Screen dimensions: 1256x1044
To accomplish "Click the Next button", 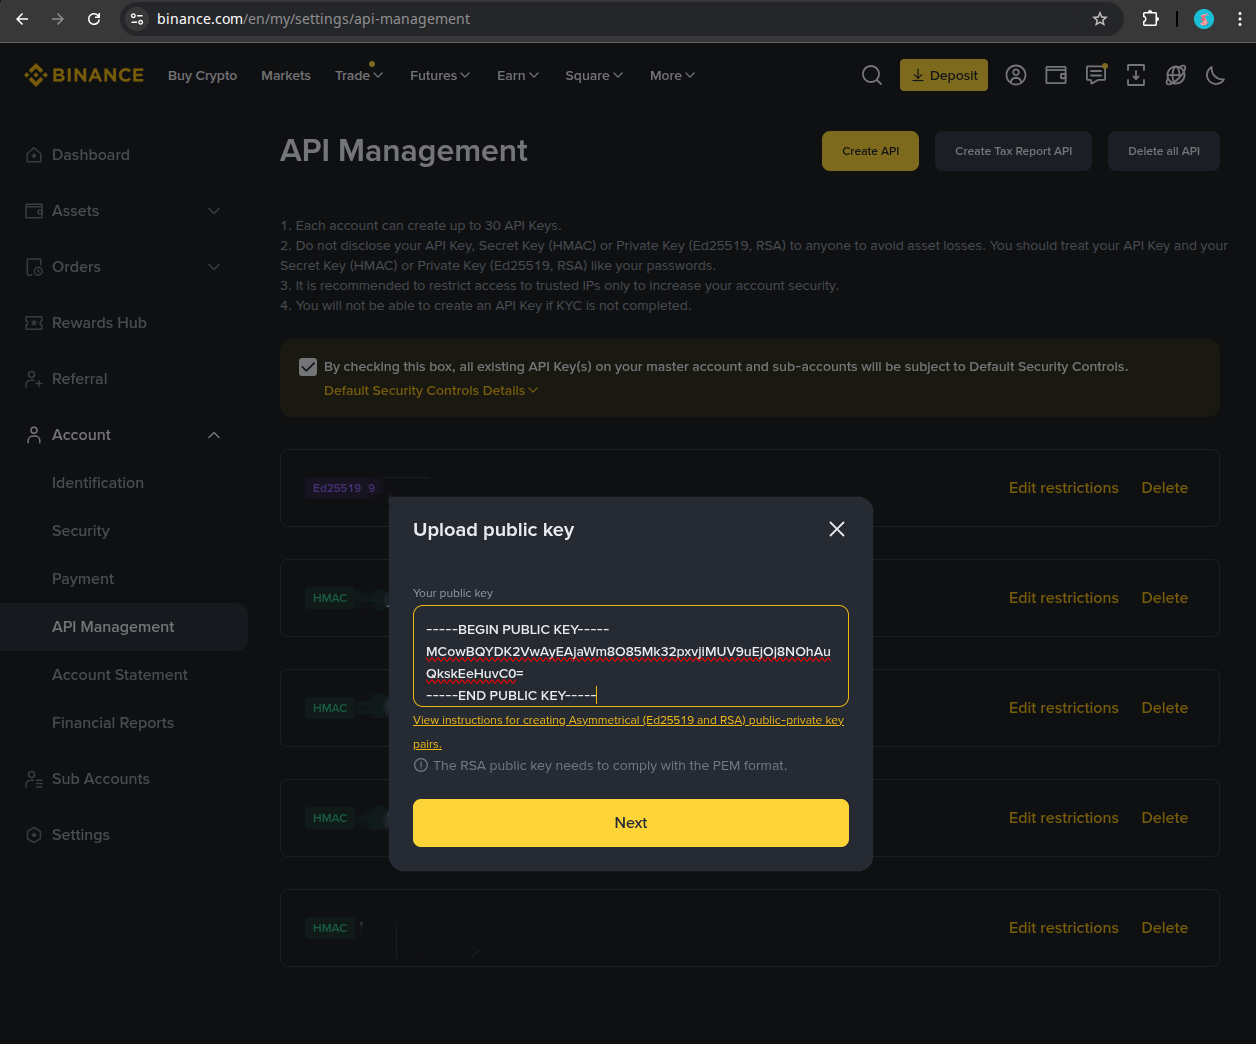I will (x=631, y=823).
